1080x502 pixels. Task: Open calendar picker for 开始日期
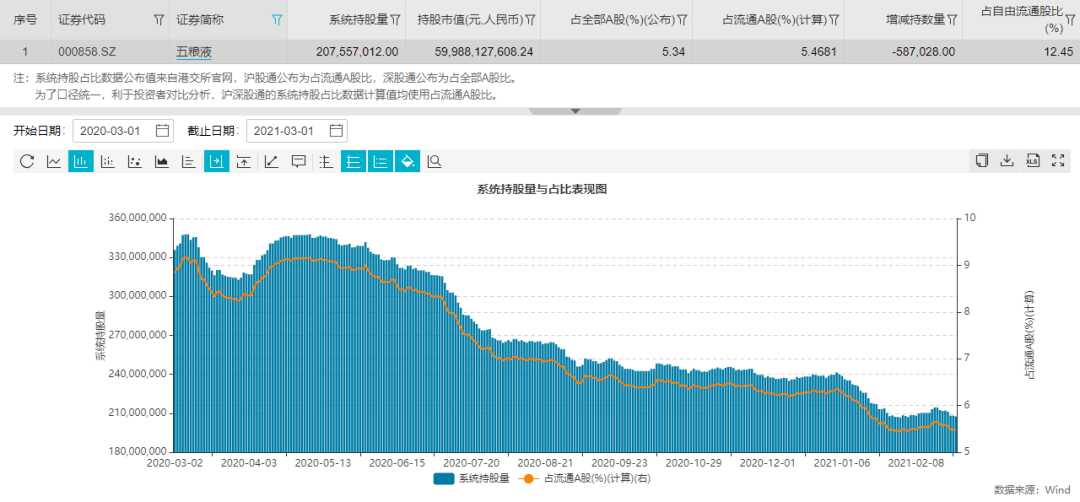[x=163, y=130]
